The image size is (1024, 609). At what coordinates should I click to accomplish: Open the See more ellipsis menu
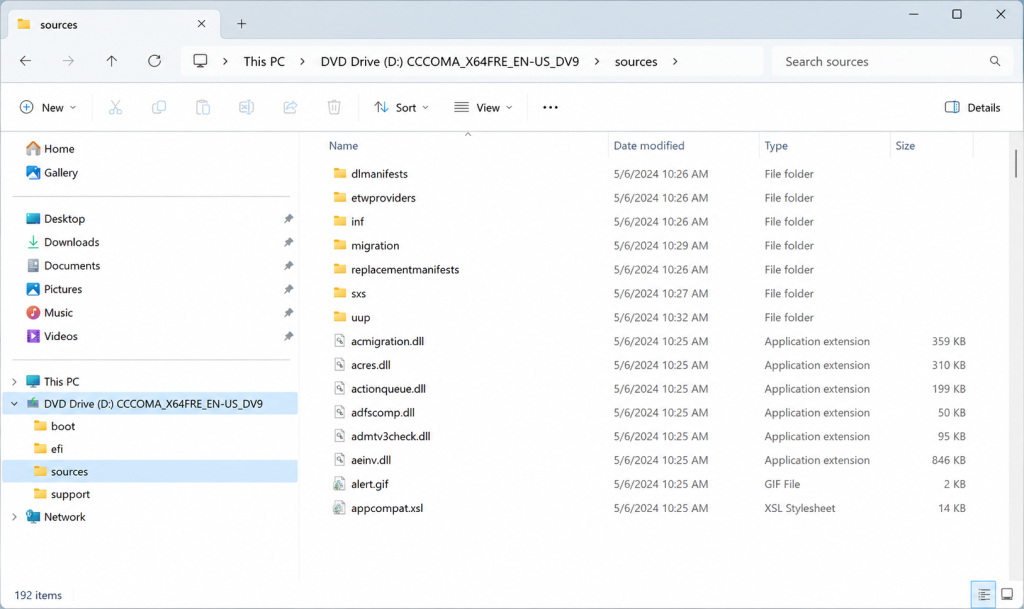tap(551, 108)
